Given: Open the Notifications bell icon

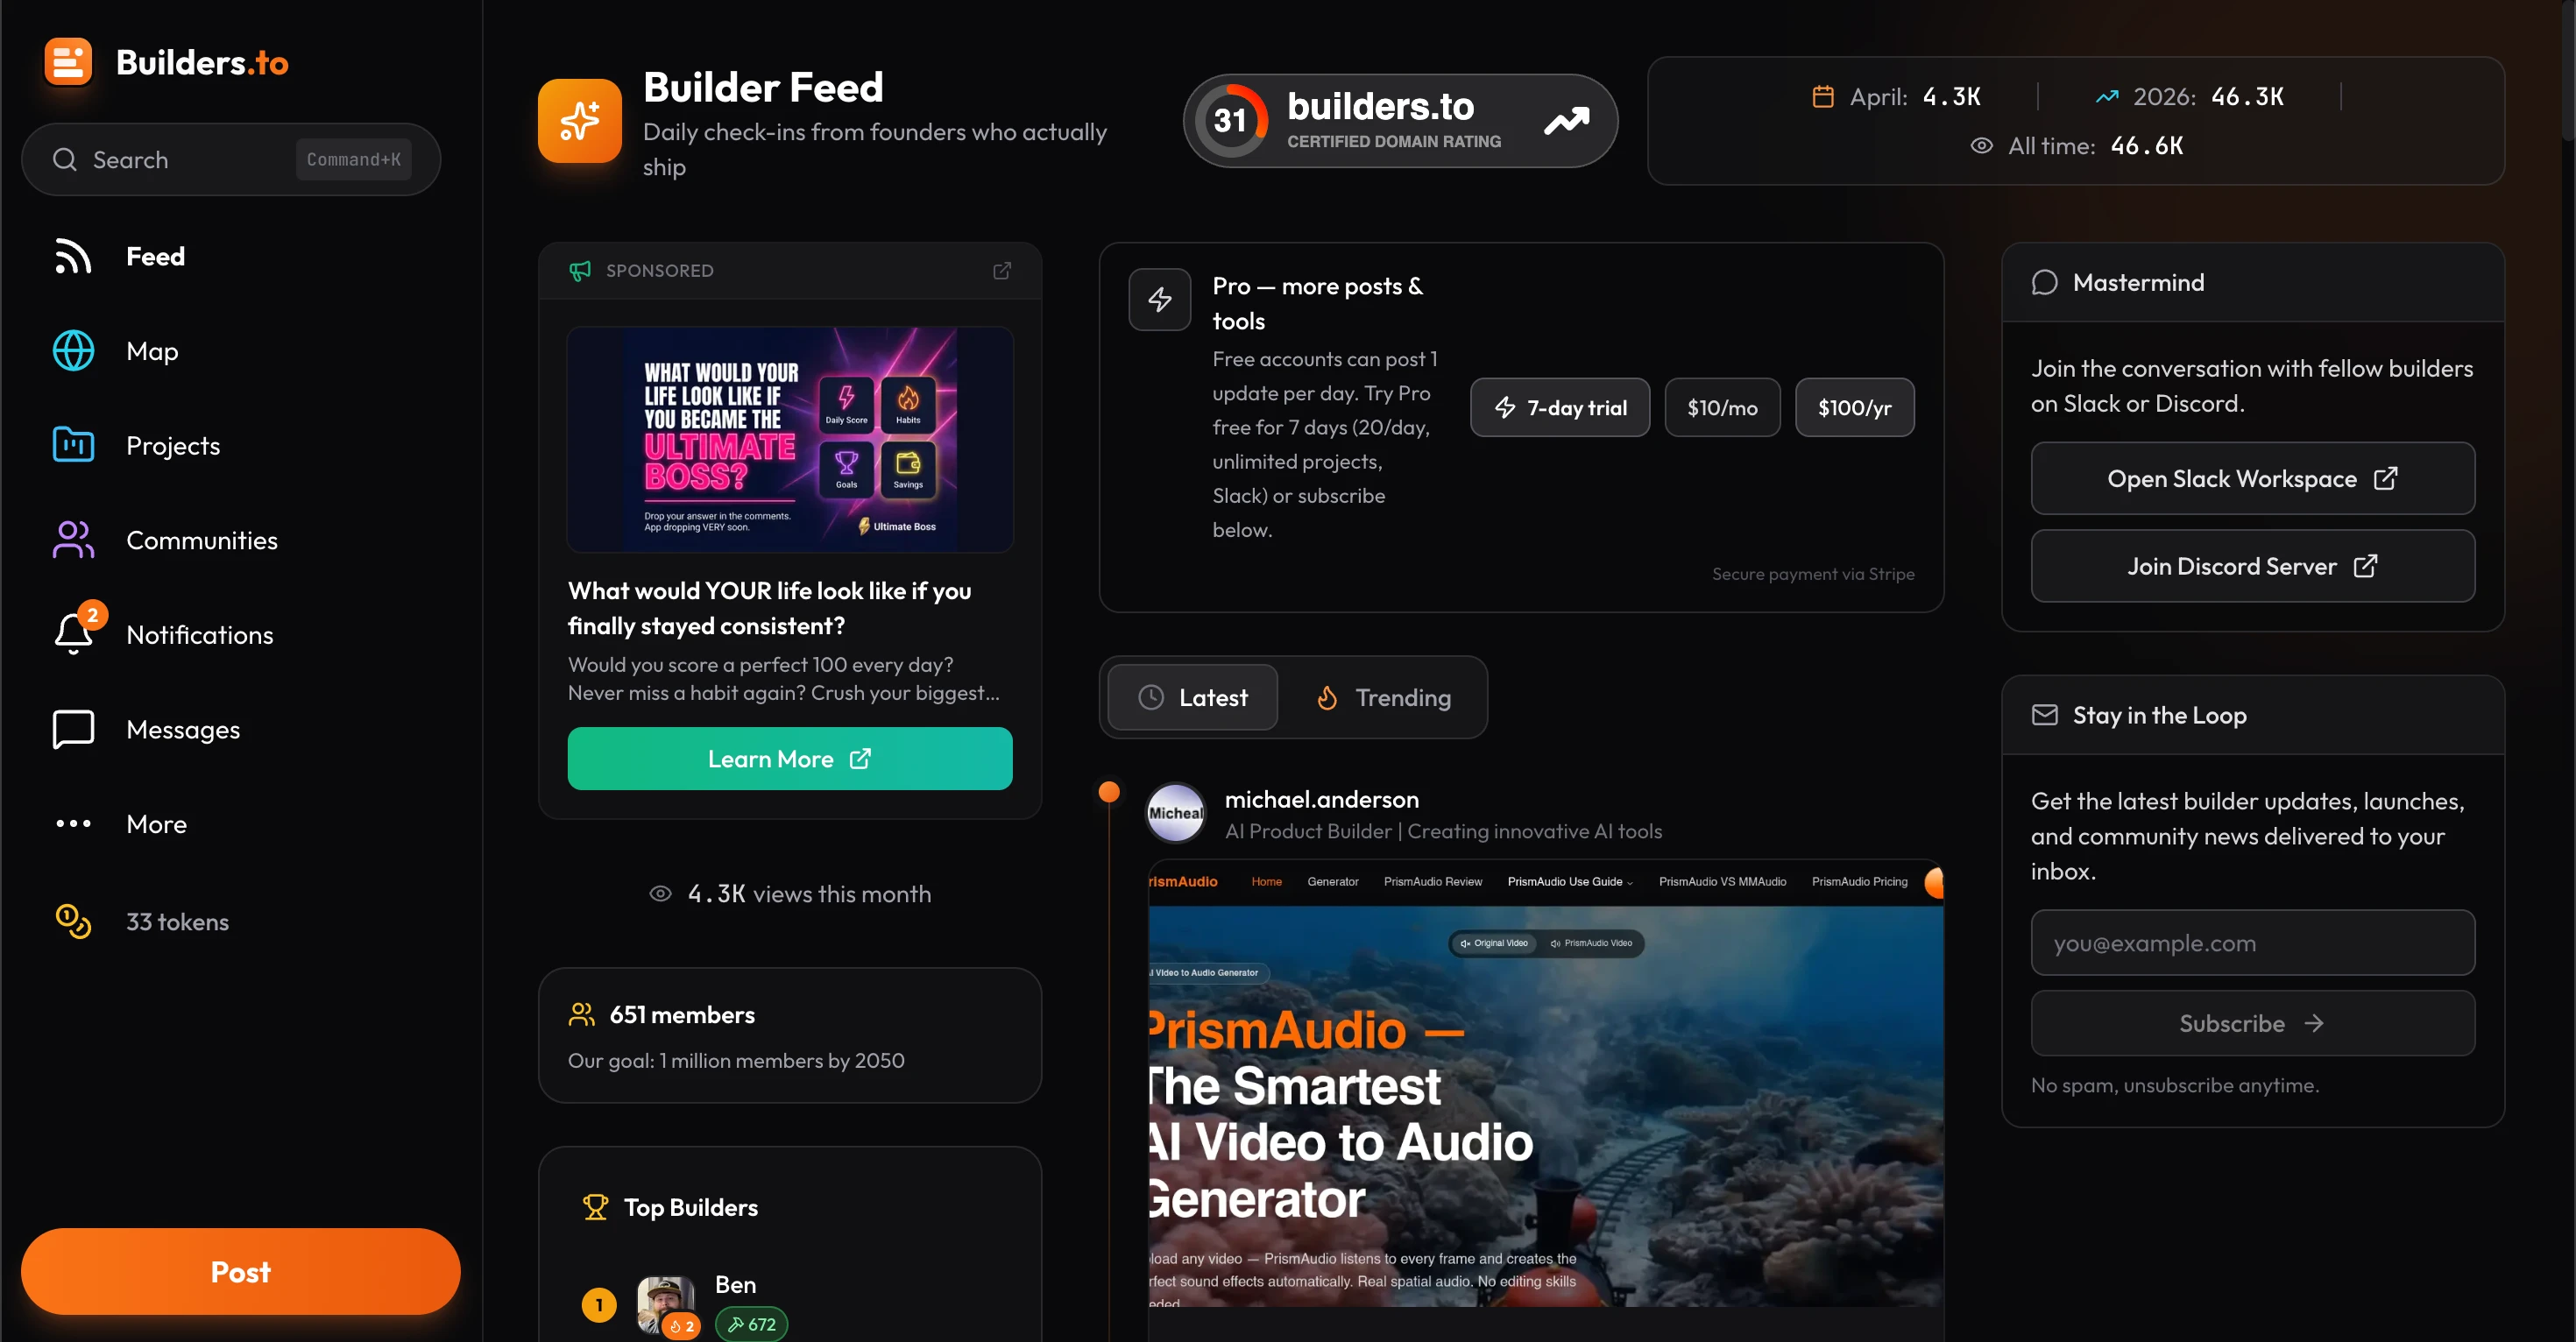Looking at the screenshot, I should tap(73, 633).
